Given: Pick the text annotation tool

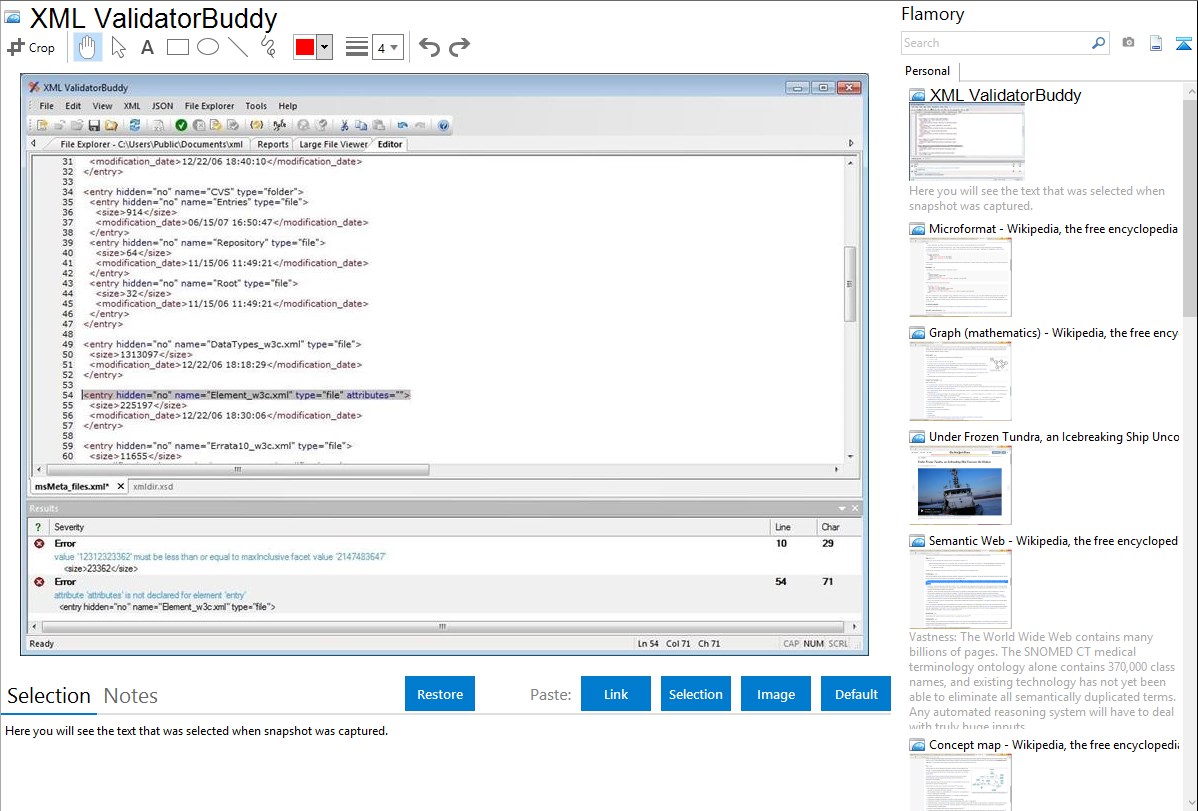Looking at the screenshot, I should [x=147, y=47].
